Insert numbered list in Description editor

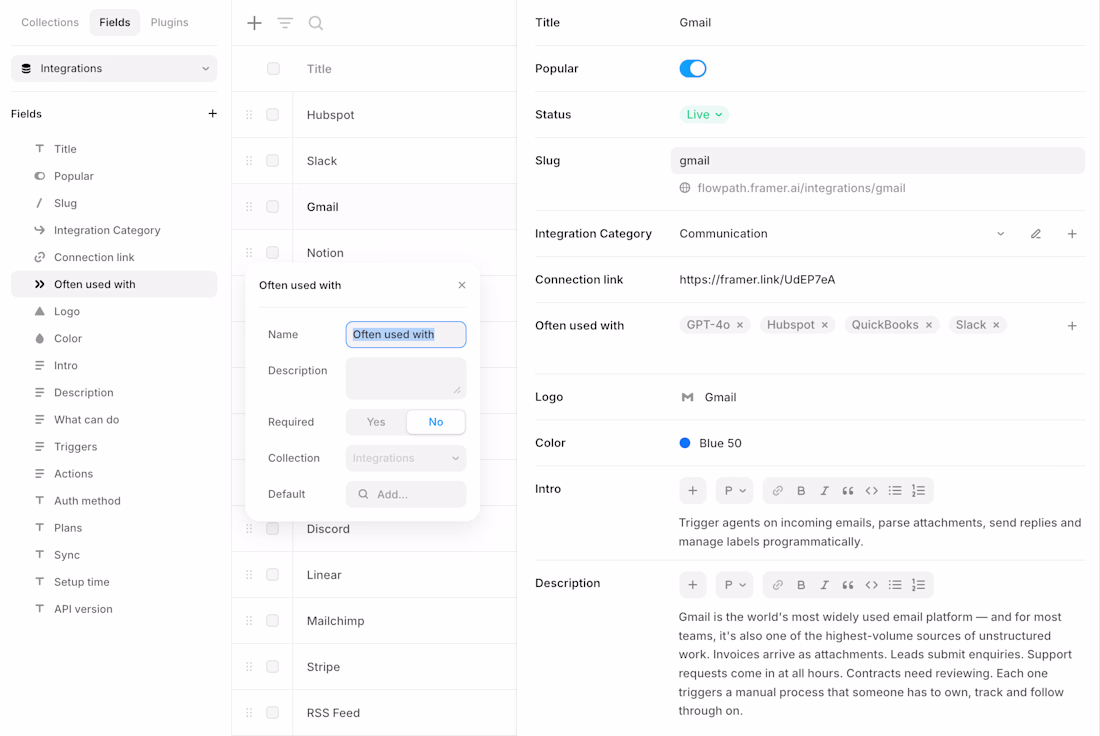point(918,584)
